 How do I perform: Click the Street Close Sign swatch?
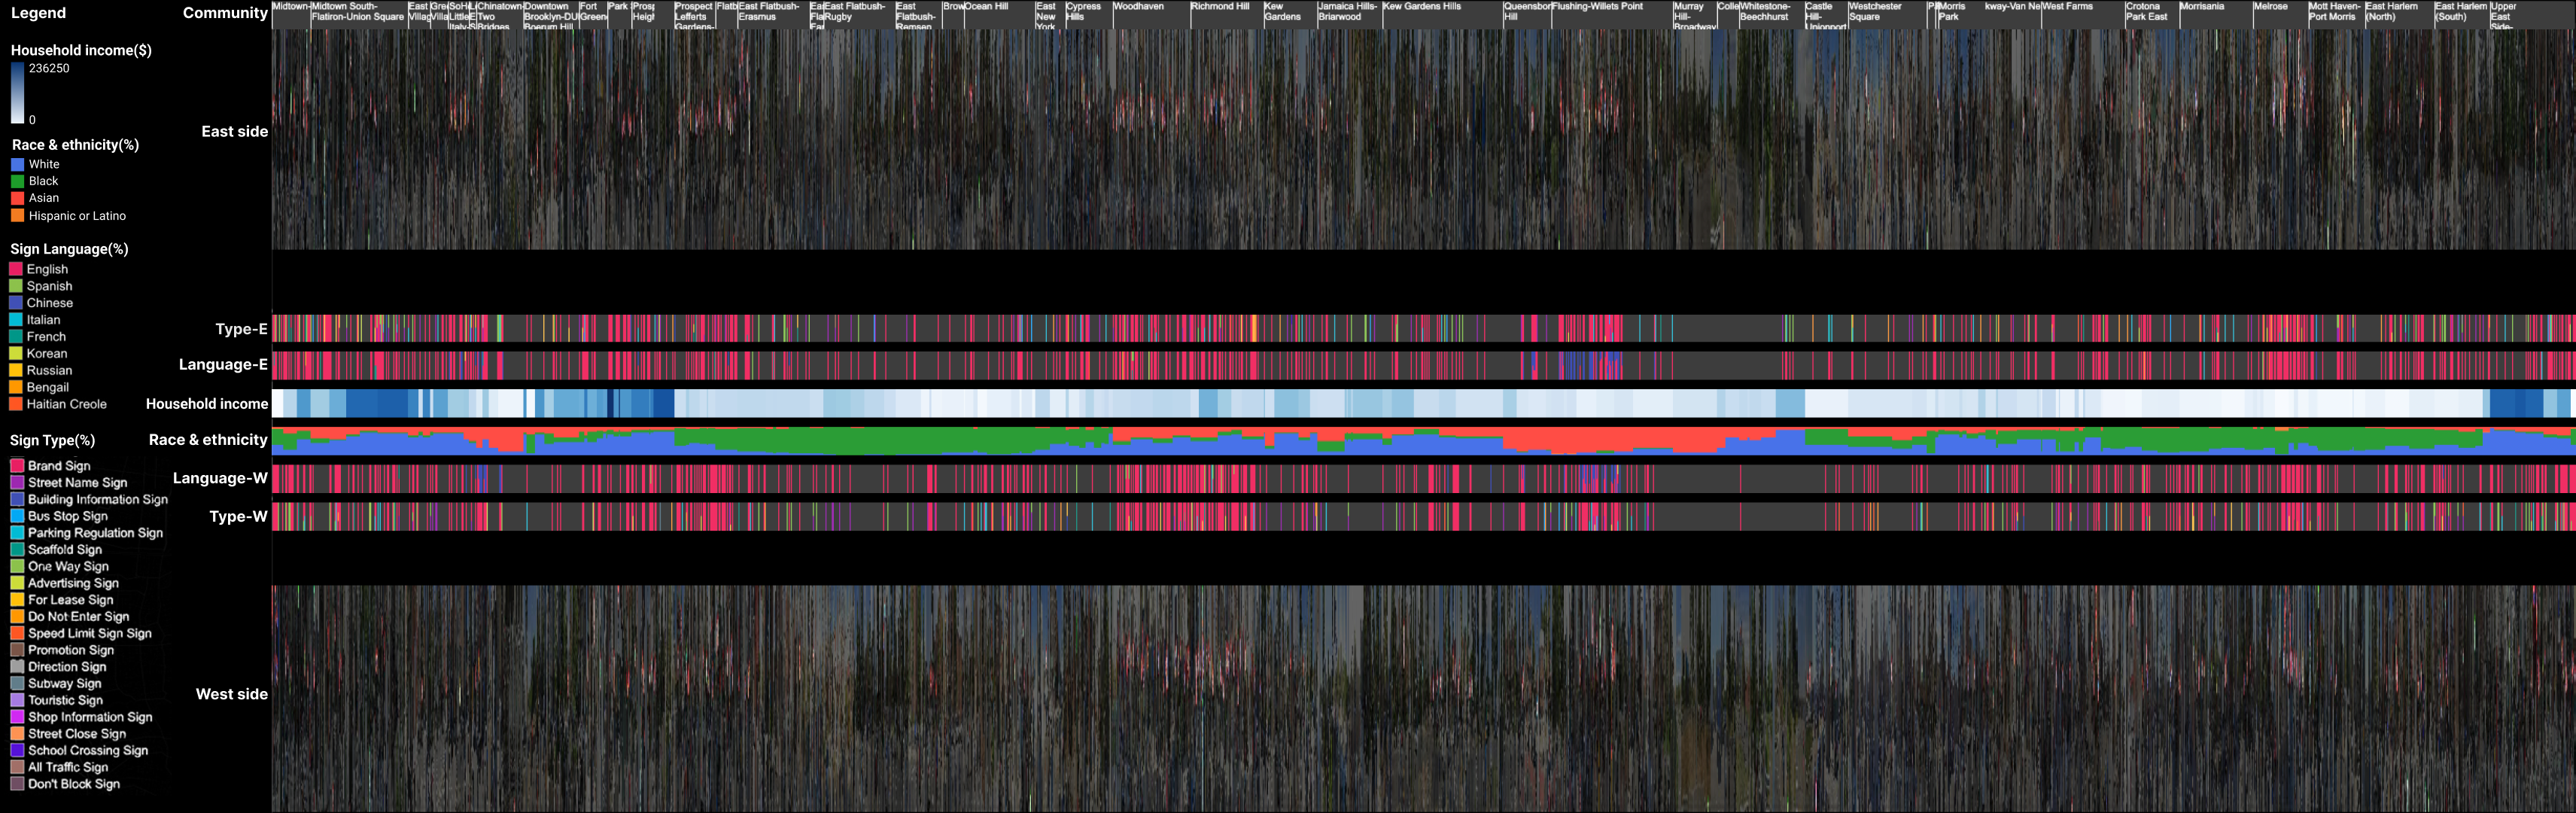click(17, 733)
